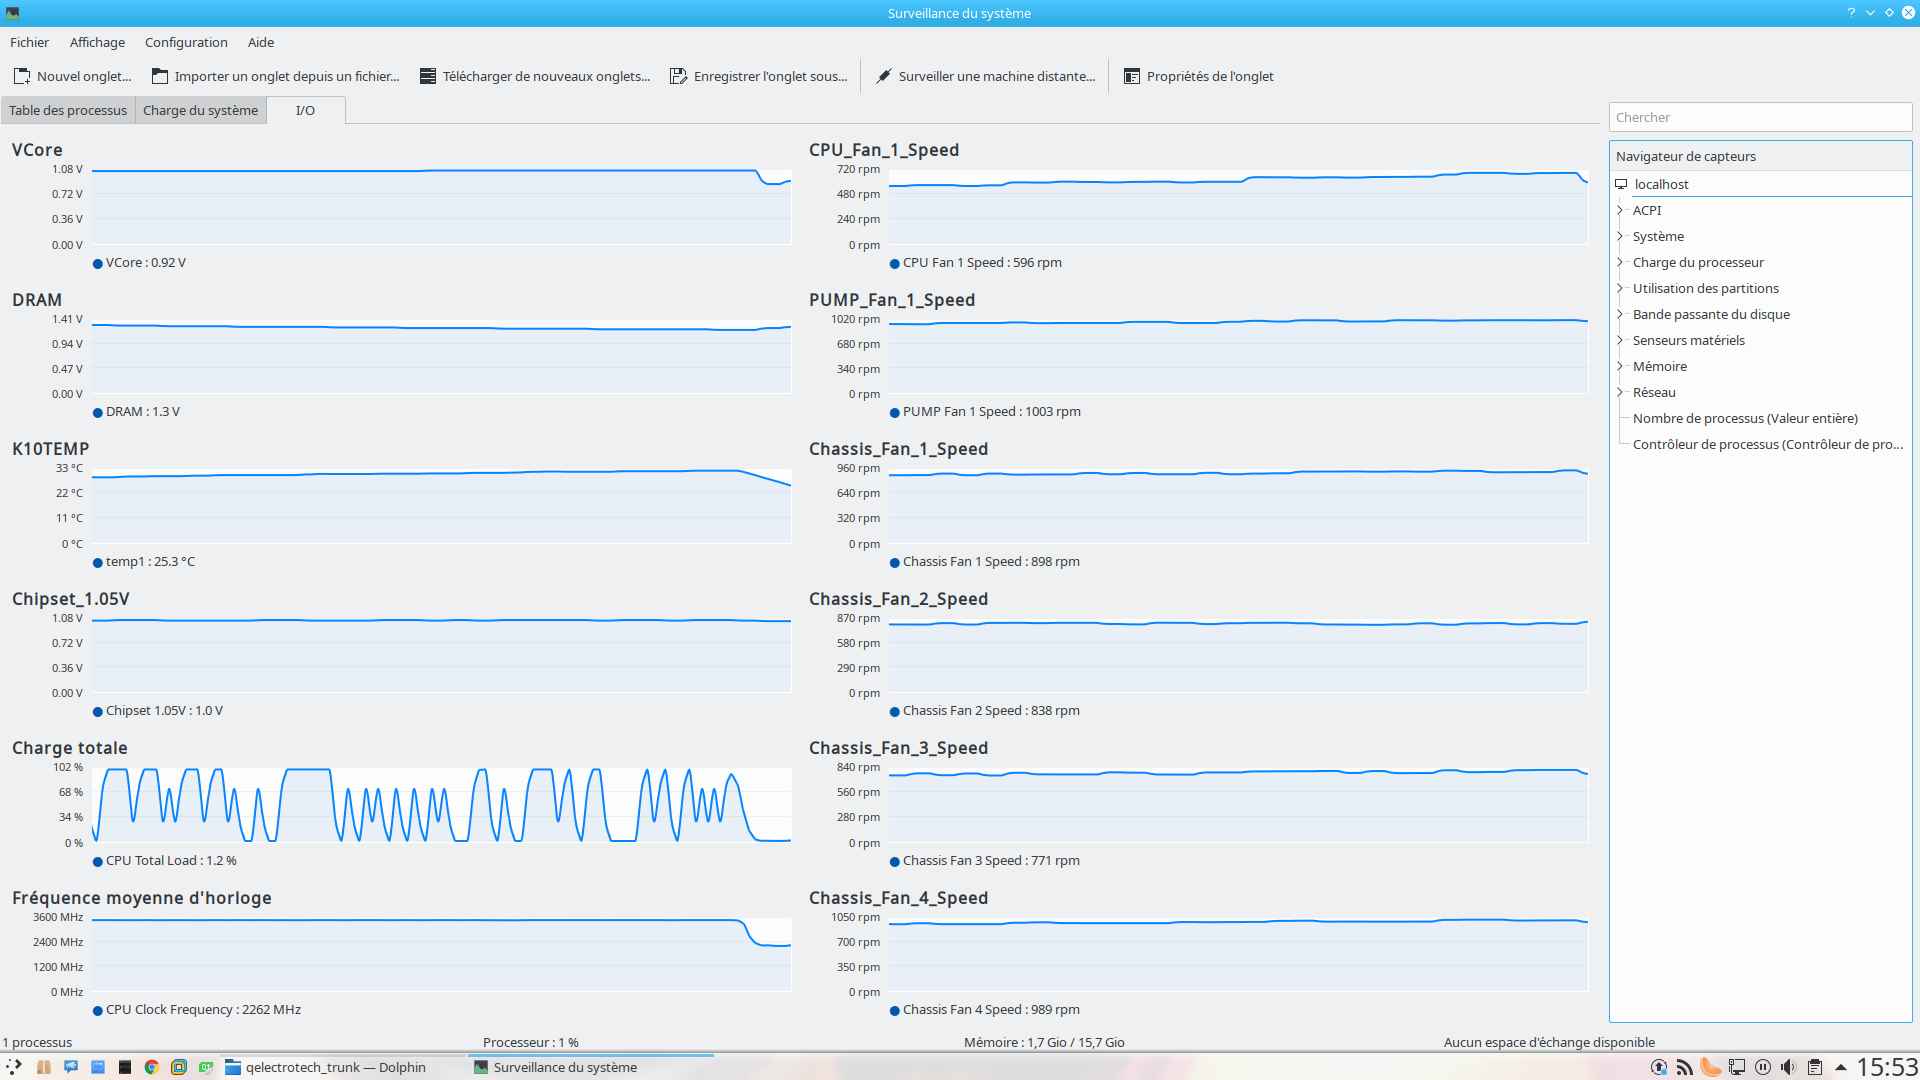Click the pause media tray icon
This screenshot has width=1920, height=1080.
click(x=1763, y=1067)
